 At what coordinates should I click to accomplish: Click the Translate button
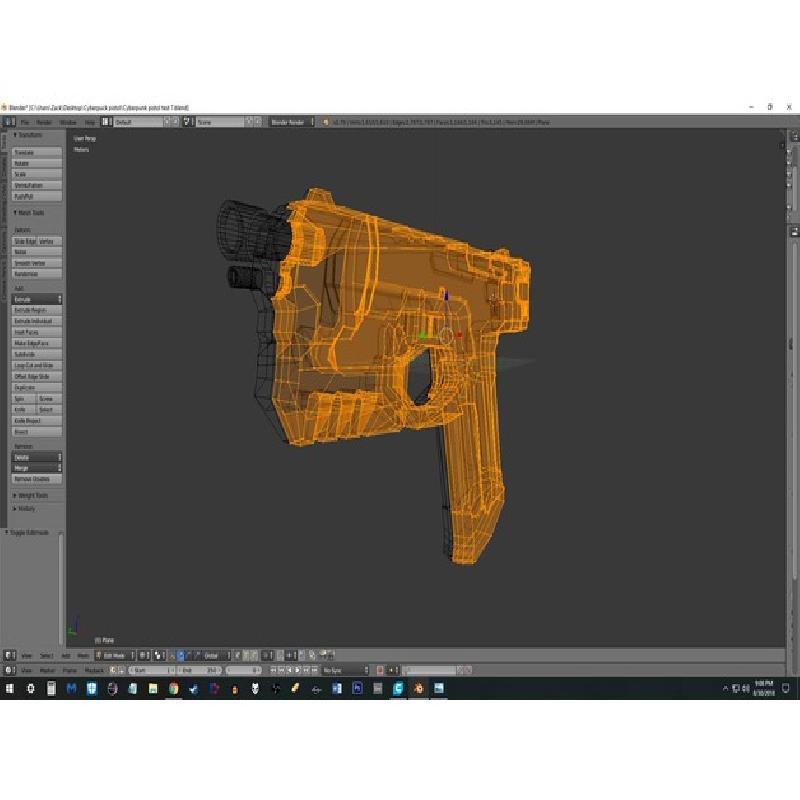(37, 152)
